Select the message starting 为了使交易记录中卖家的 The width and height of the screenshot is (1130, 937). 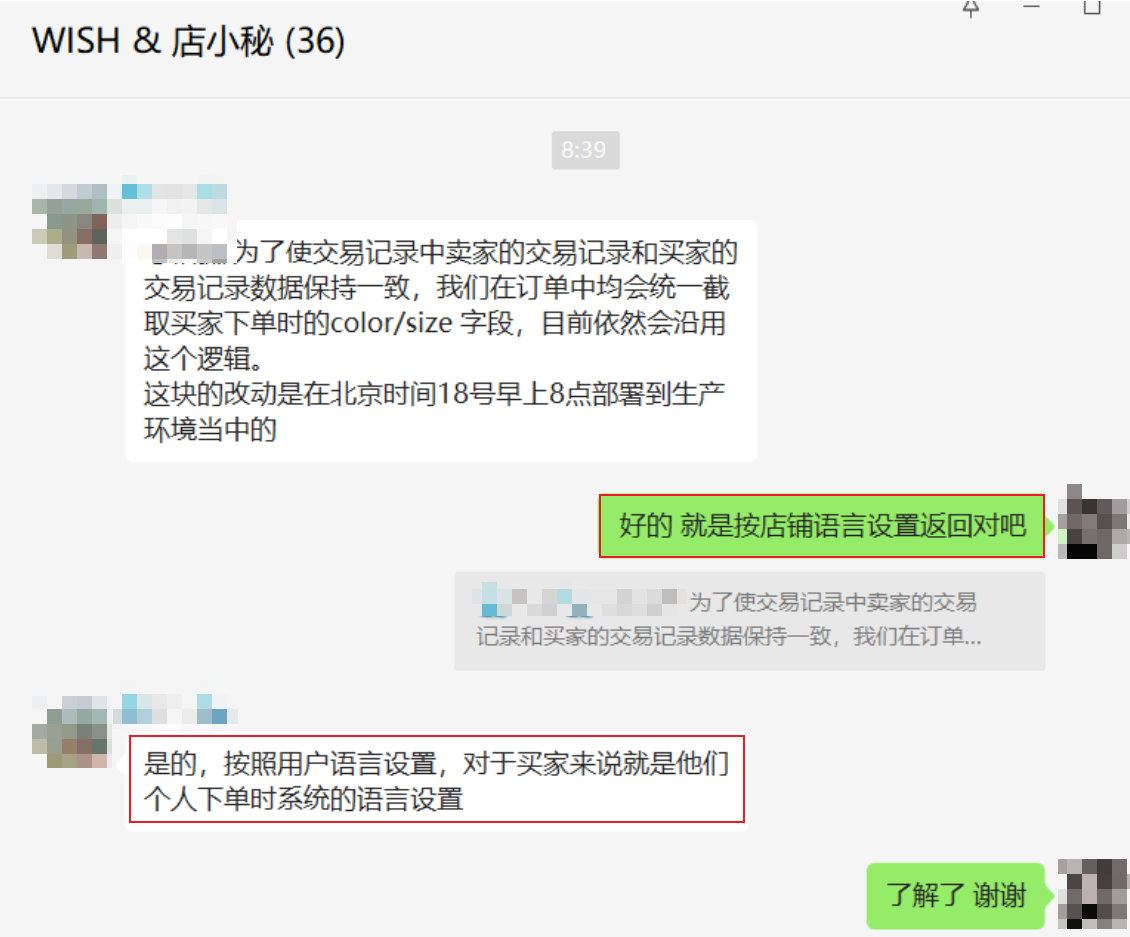point(441,341)
